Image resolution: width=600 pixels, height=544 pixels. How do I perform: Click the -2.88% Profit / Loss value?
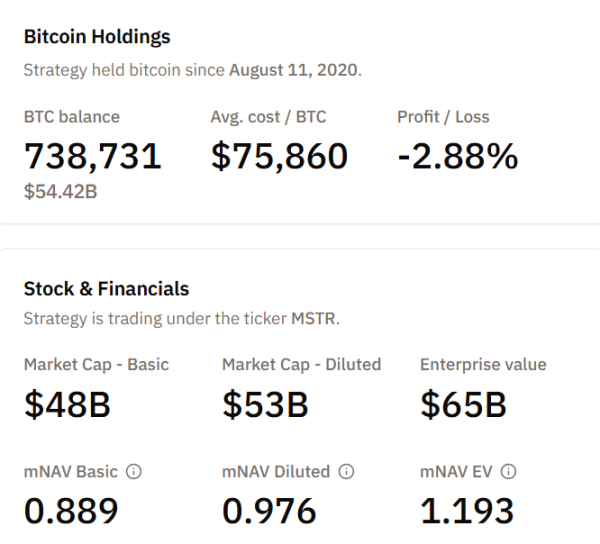(x=457, y=156)
